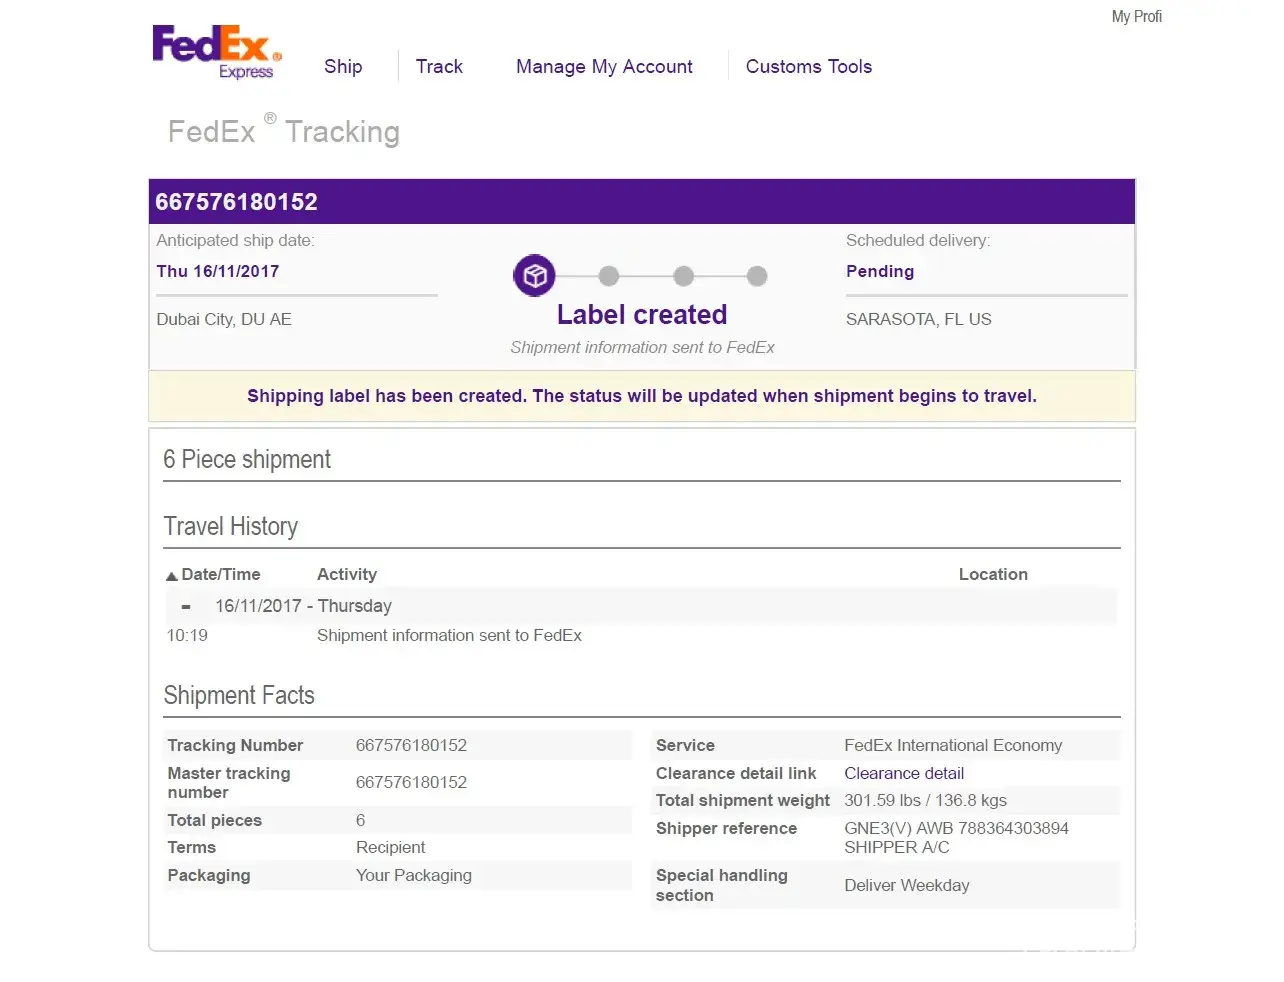Screen dimensions: 1284x982
Task: Click the purple package icon above Label created
Action: click(534, 275)
